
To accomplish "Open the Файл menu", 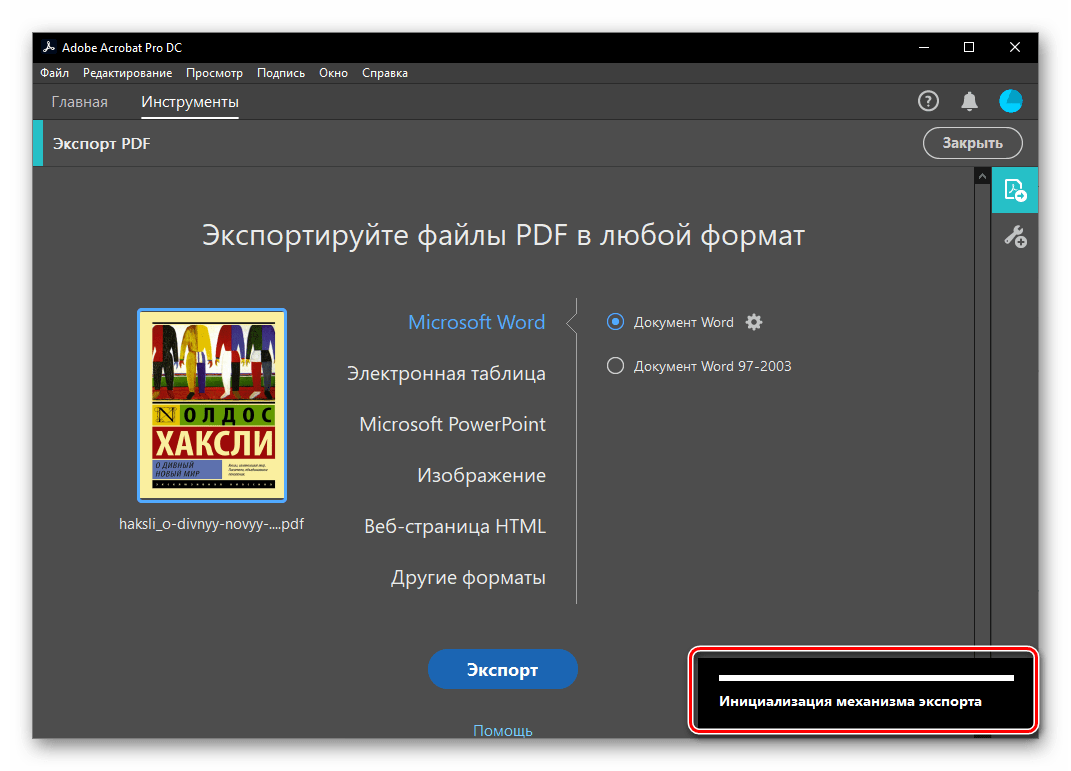I will pos(55,73).
